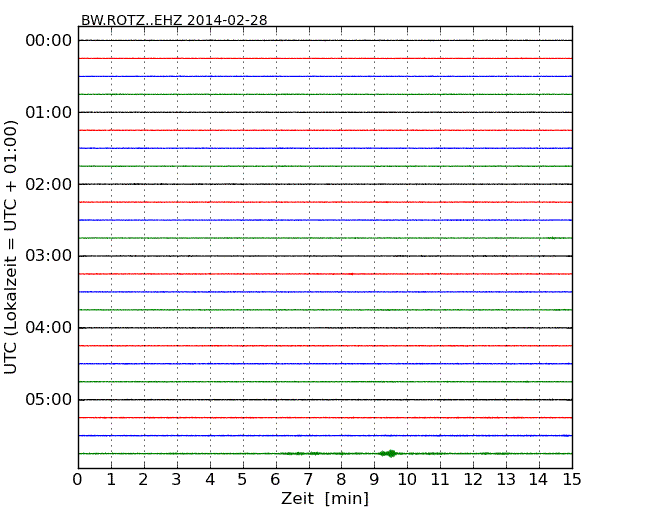
Task: Click the 00:00 time label
Action: click(x=49, y=41)
